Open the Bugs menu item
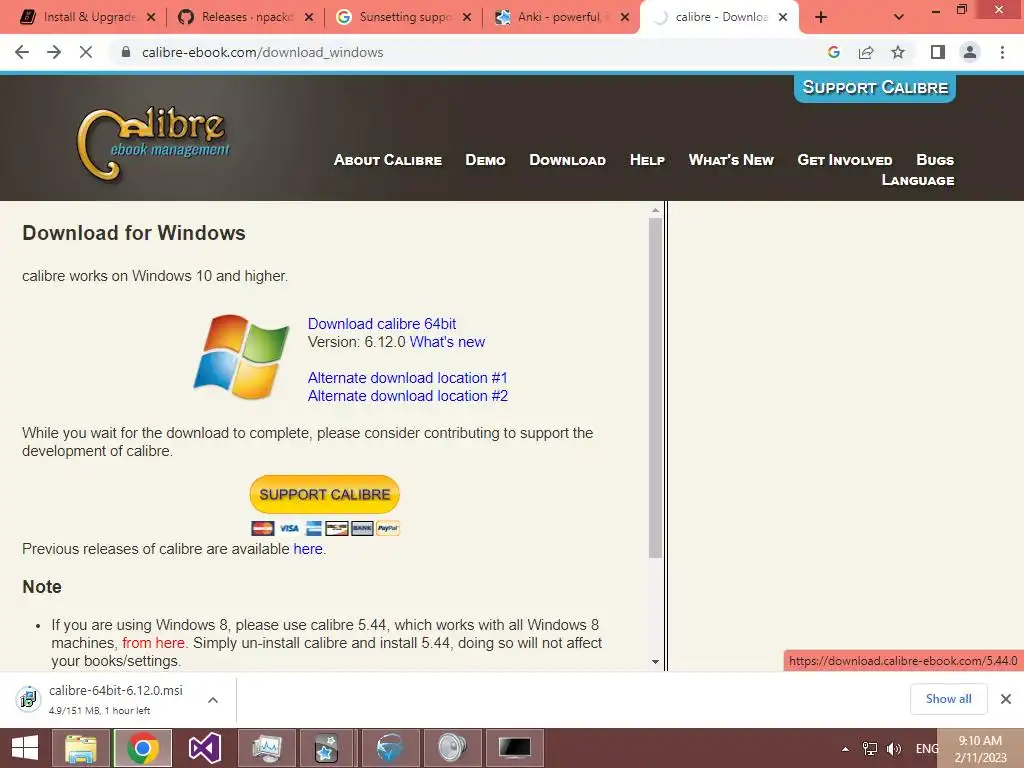The width and height of the screenshot is (1024, 768). 935,160
